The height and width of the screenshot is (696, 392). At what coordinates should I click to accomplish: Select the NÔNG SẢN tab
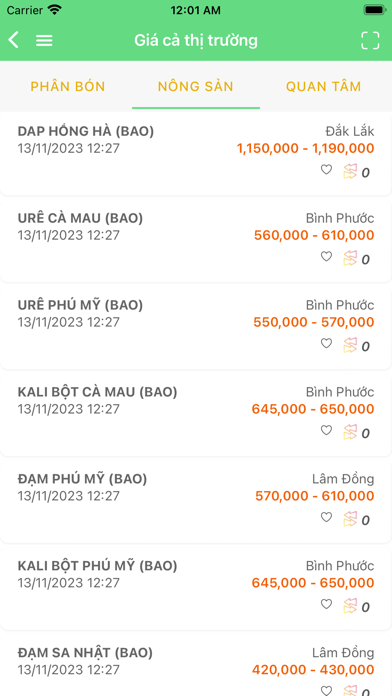pyautogui.click(x=196, y=86)
